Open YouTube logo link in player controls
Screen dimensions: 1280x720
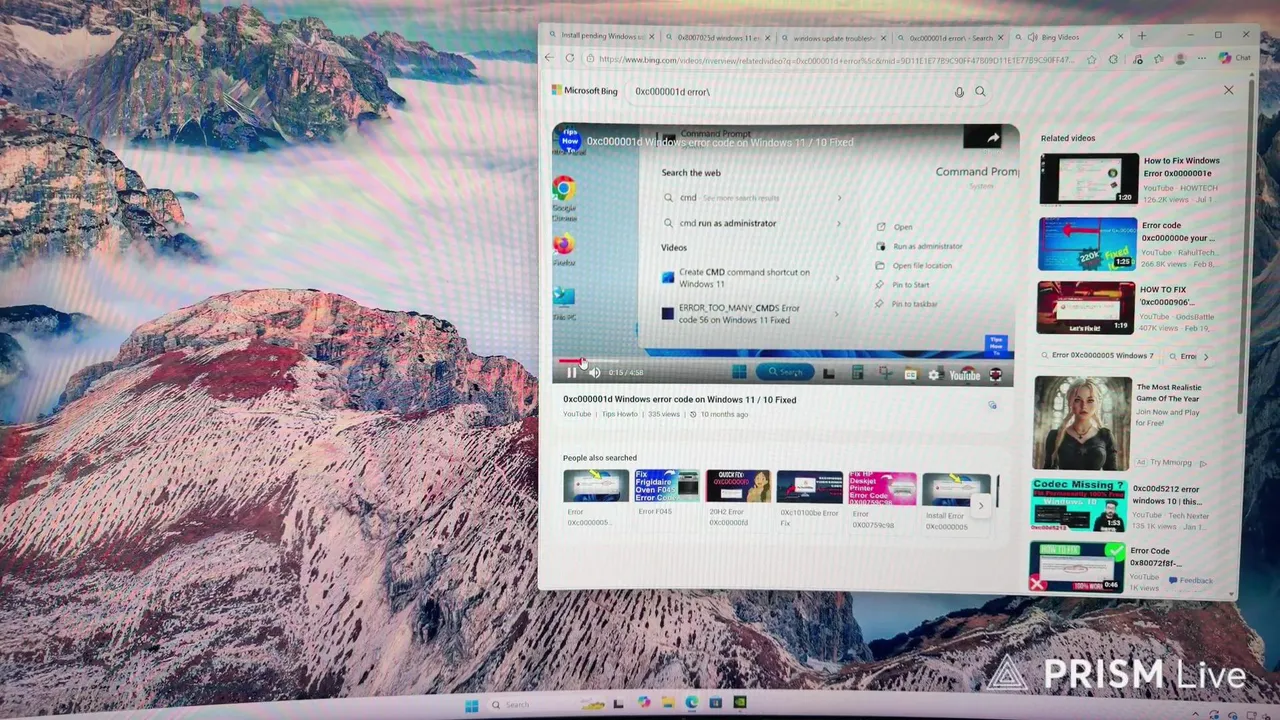tap(964, 375)
